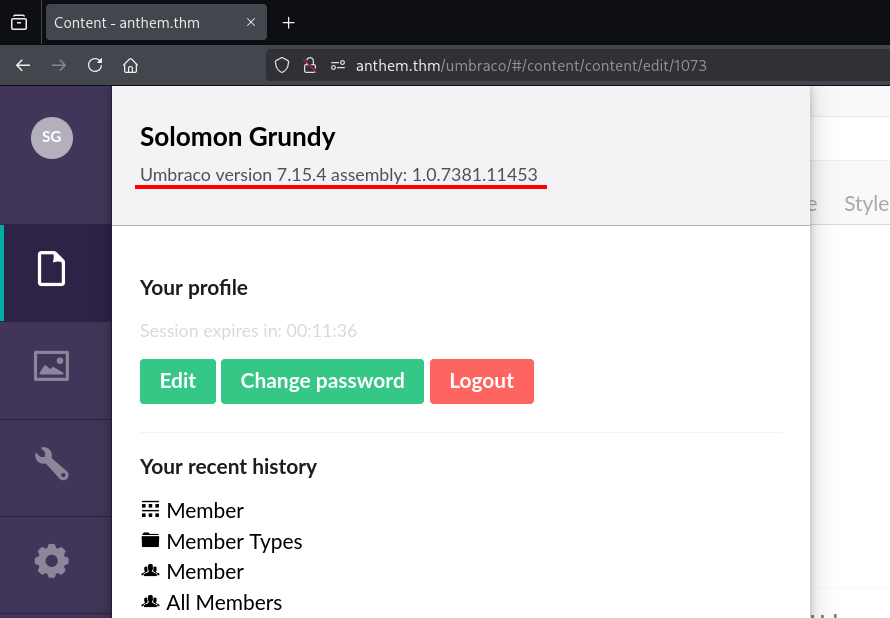Click the insecure connection lock icon
The image size is (890, 618).
click(310, 65)
